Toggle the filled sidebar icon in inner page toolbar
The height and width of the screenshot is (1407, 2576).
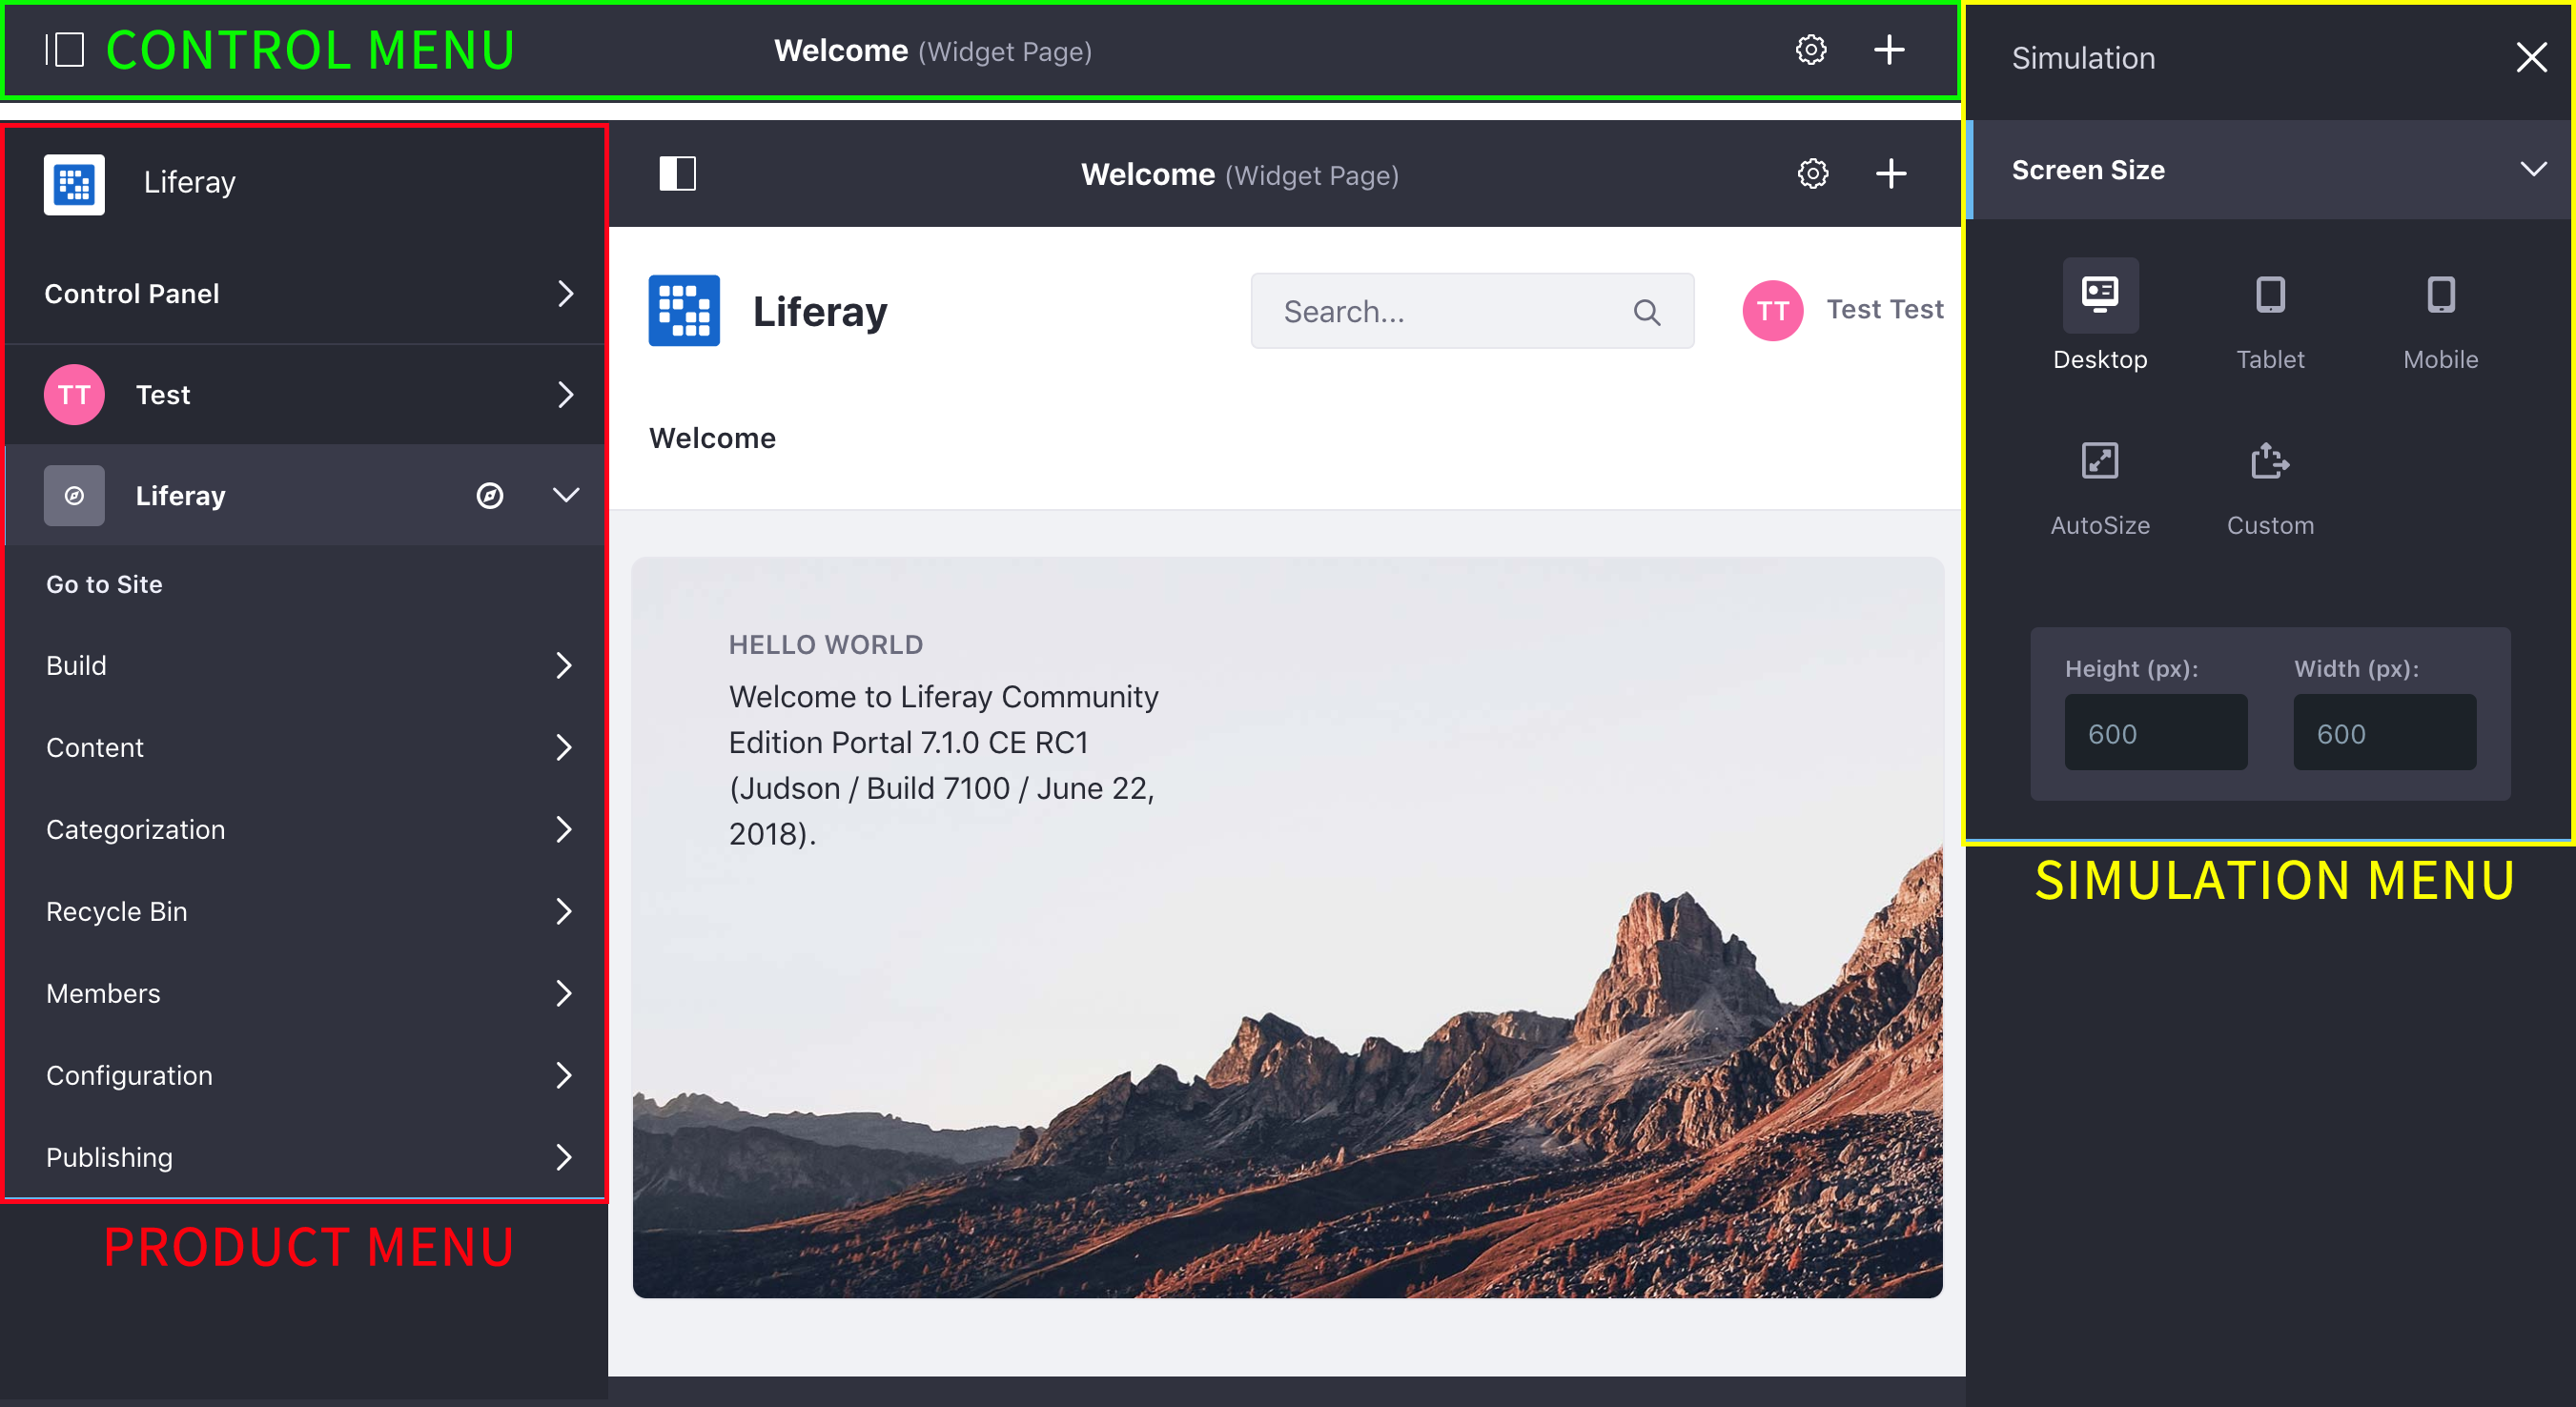pyautogui.click(x=677, y=174)
